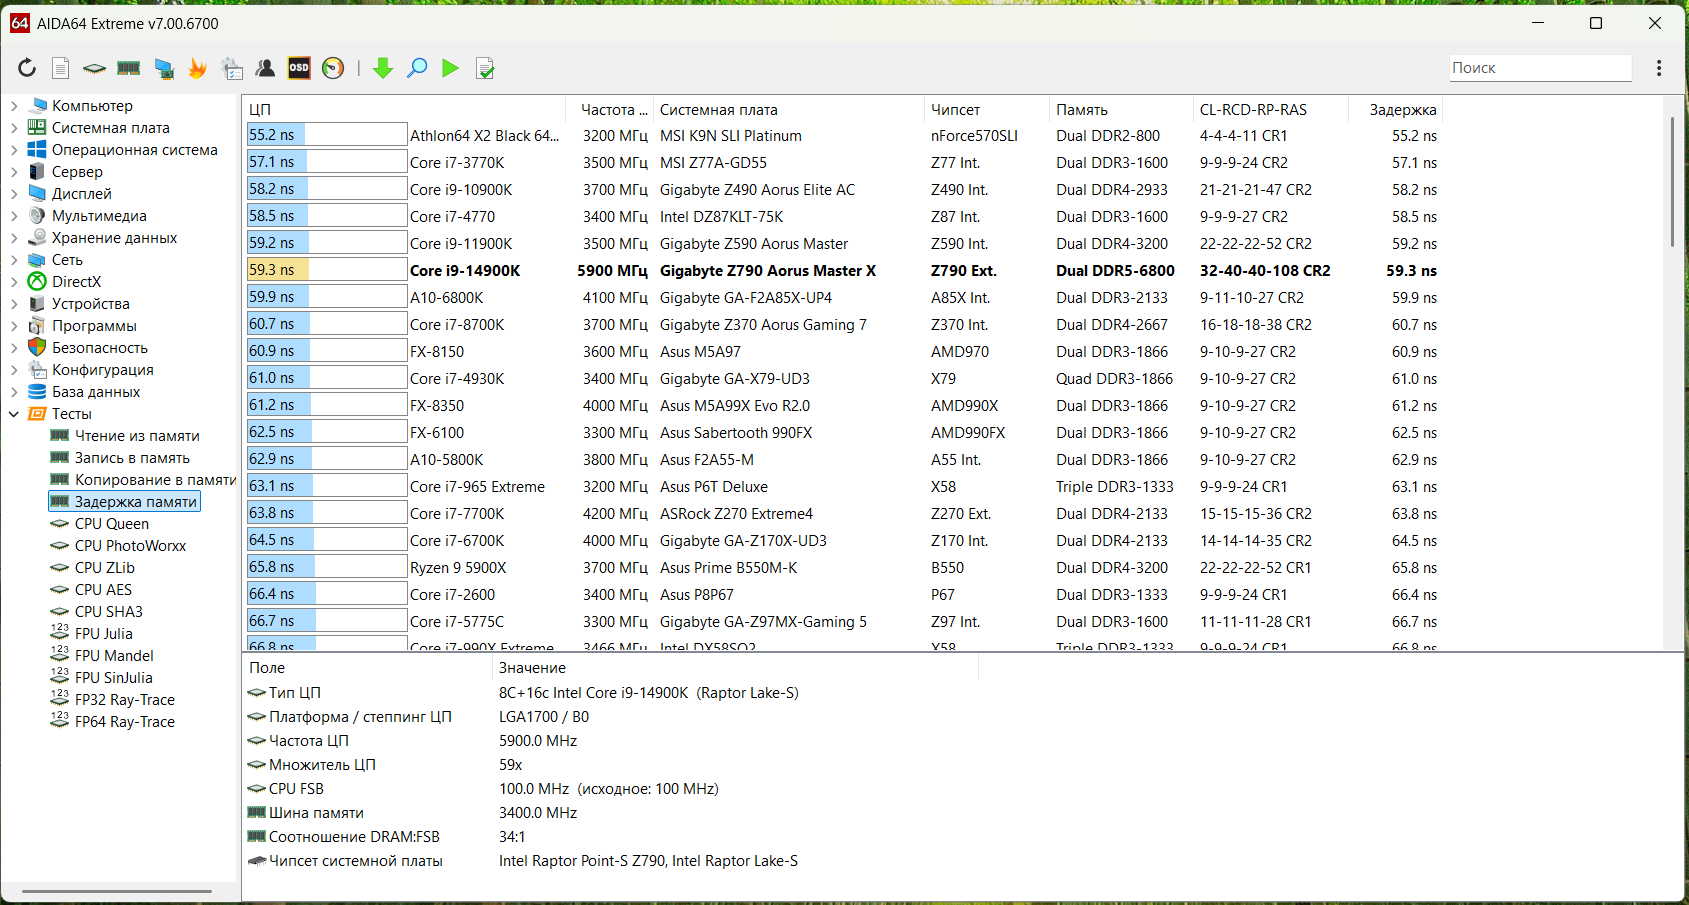Click the user silhouette toolbar icon
Viewport: 1689px width, 905px height.
(266, 68)
